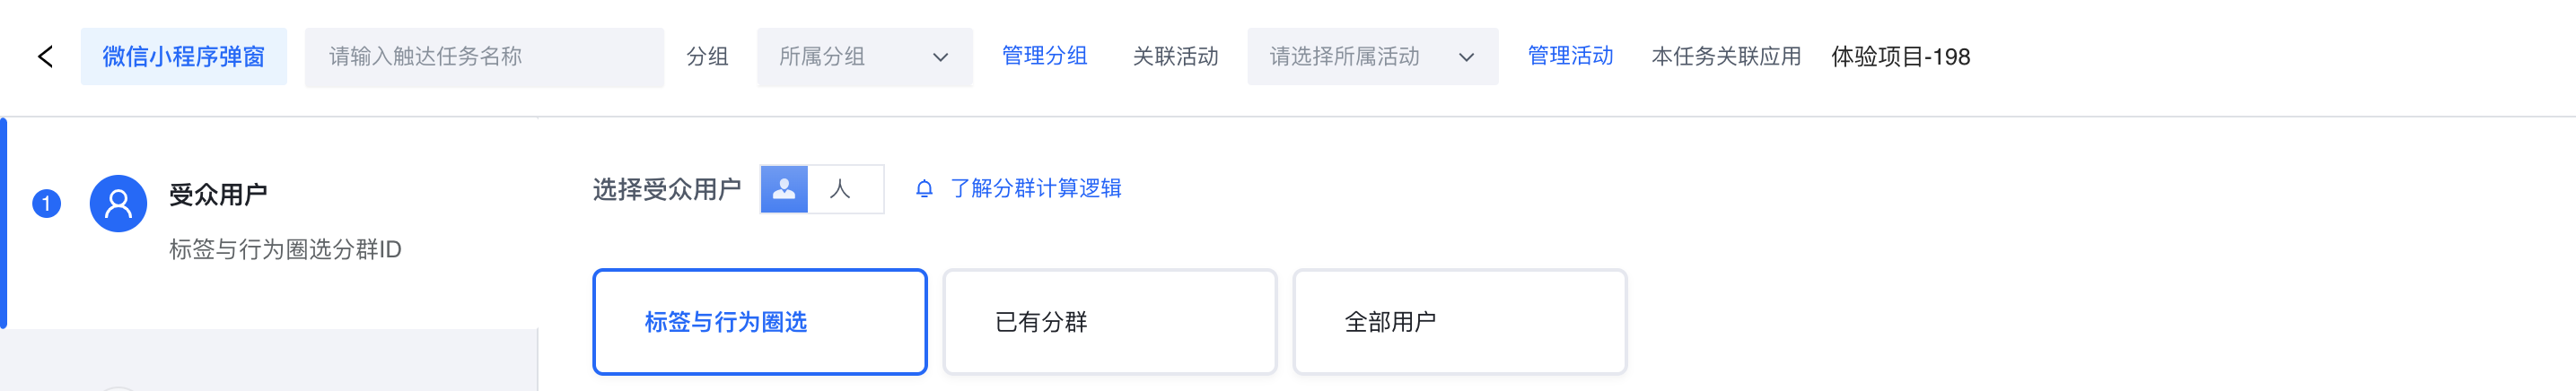The width and height of the screenshot is (2576, 391).
Task: Click the back arrow icon
Action: pyautogui.click(x=45, y=57)
